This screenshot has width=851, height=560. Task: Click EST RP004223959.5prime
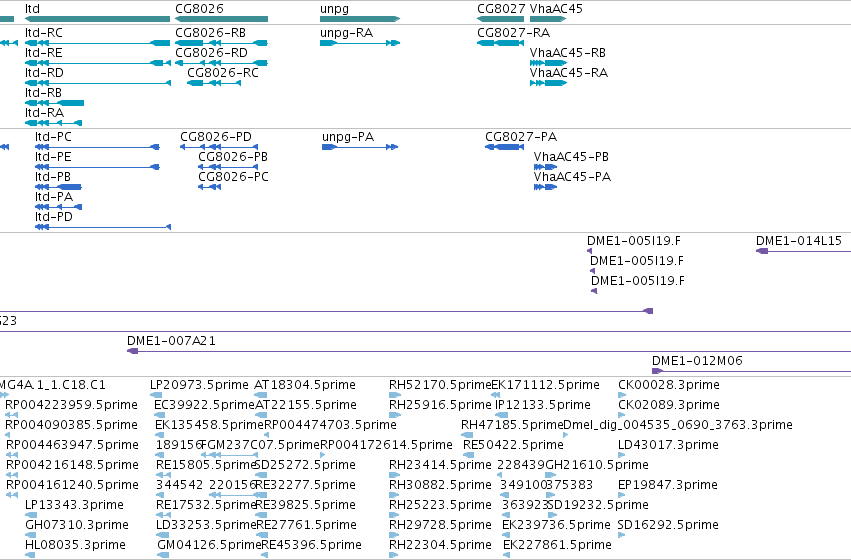coord(71,405)
